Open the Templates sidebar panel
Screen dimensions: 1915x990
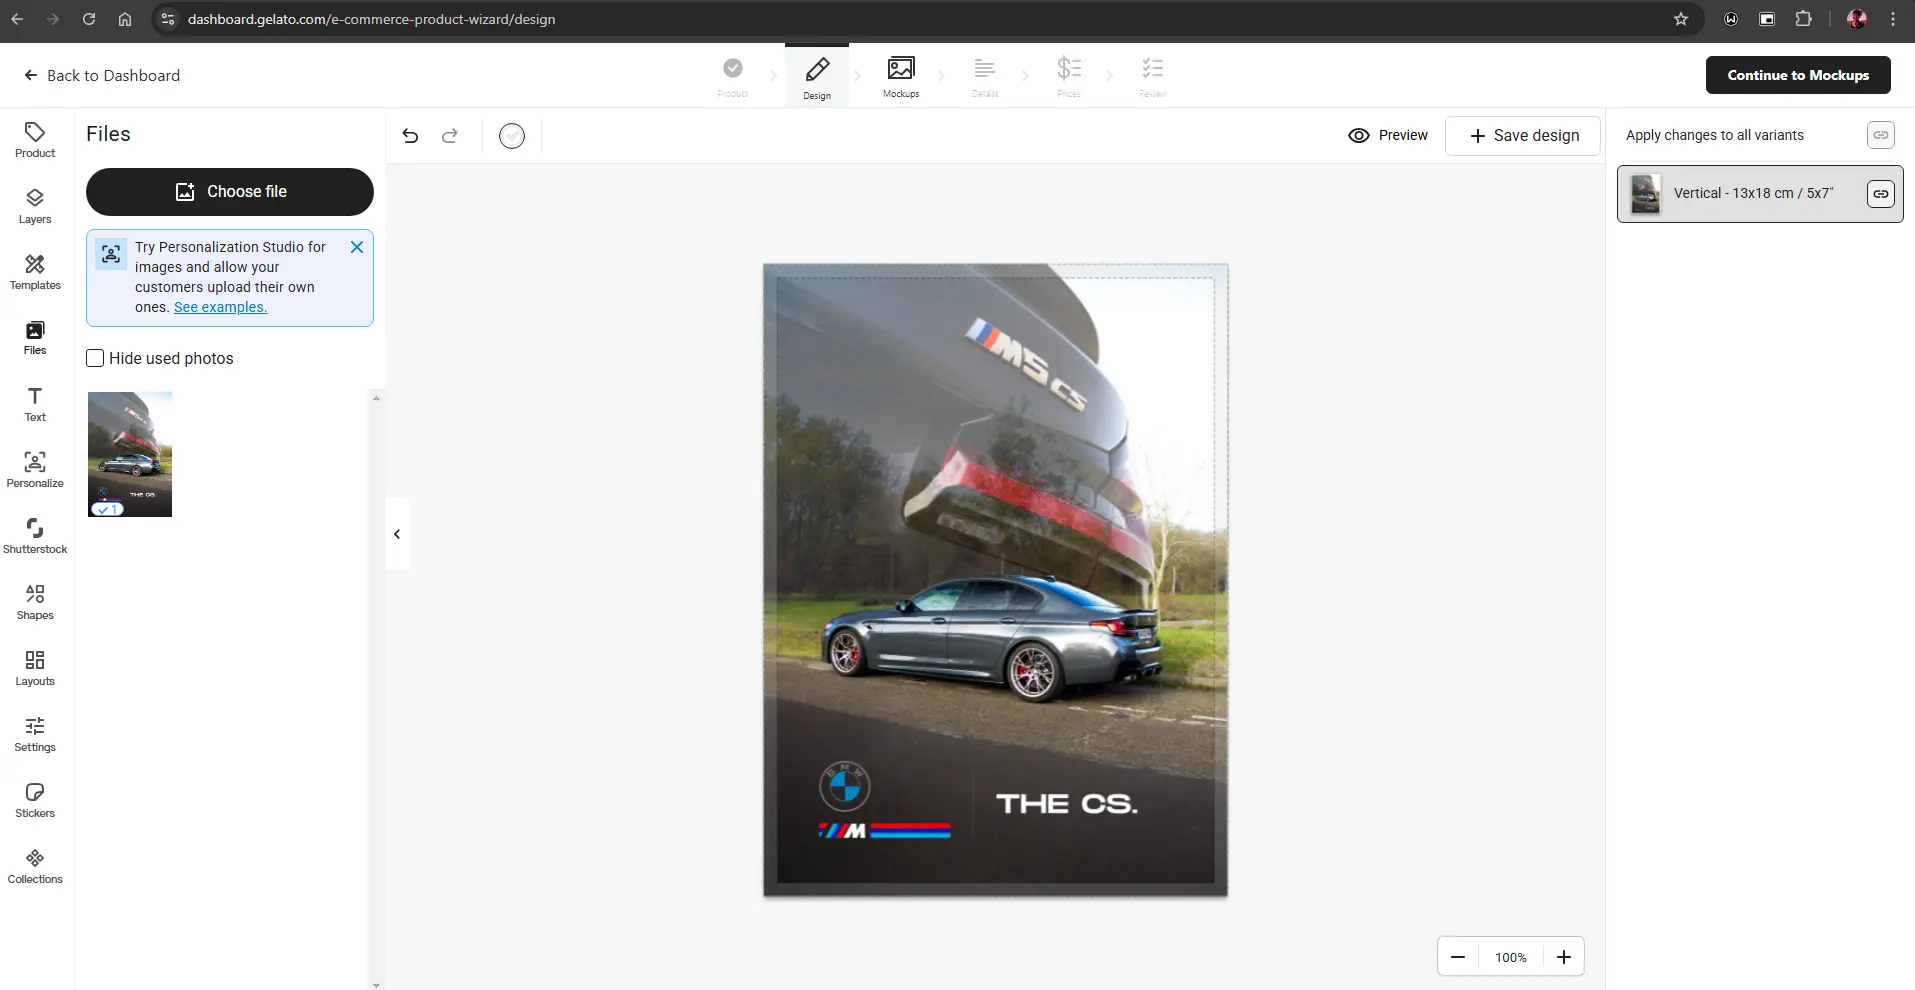[35, 272]
